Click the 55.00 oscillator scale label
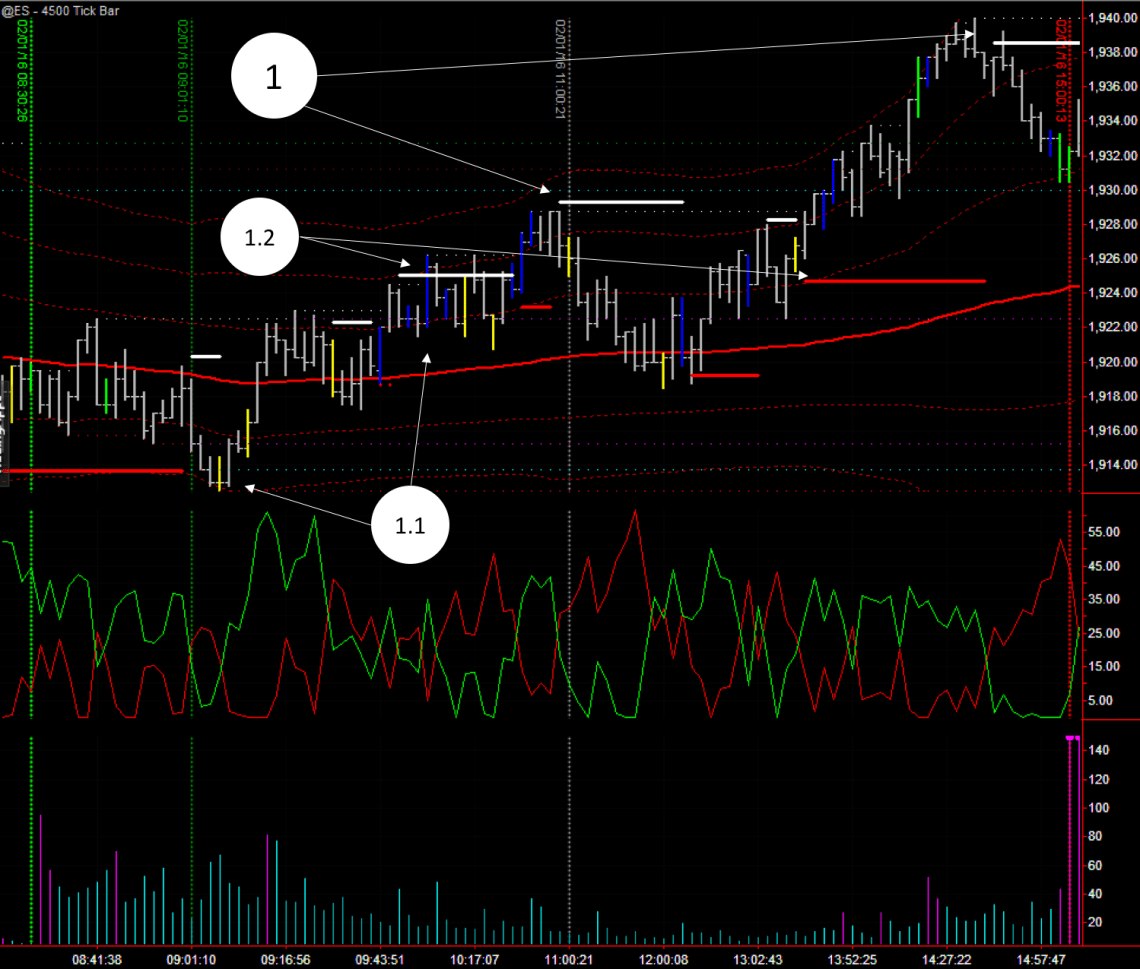 (x=1104, y=533)
